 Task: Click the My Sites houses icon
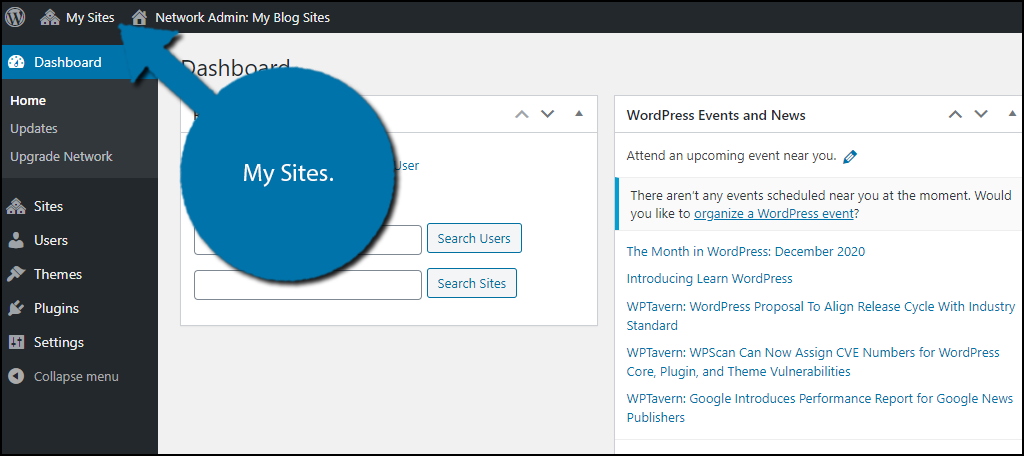tap(50, 18)
